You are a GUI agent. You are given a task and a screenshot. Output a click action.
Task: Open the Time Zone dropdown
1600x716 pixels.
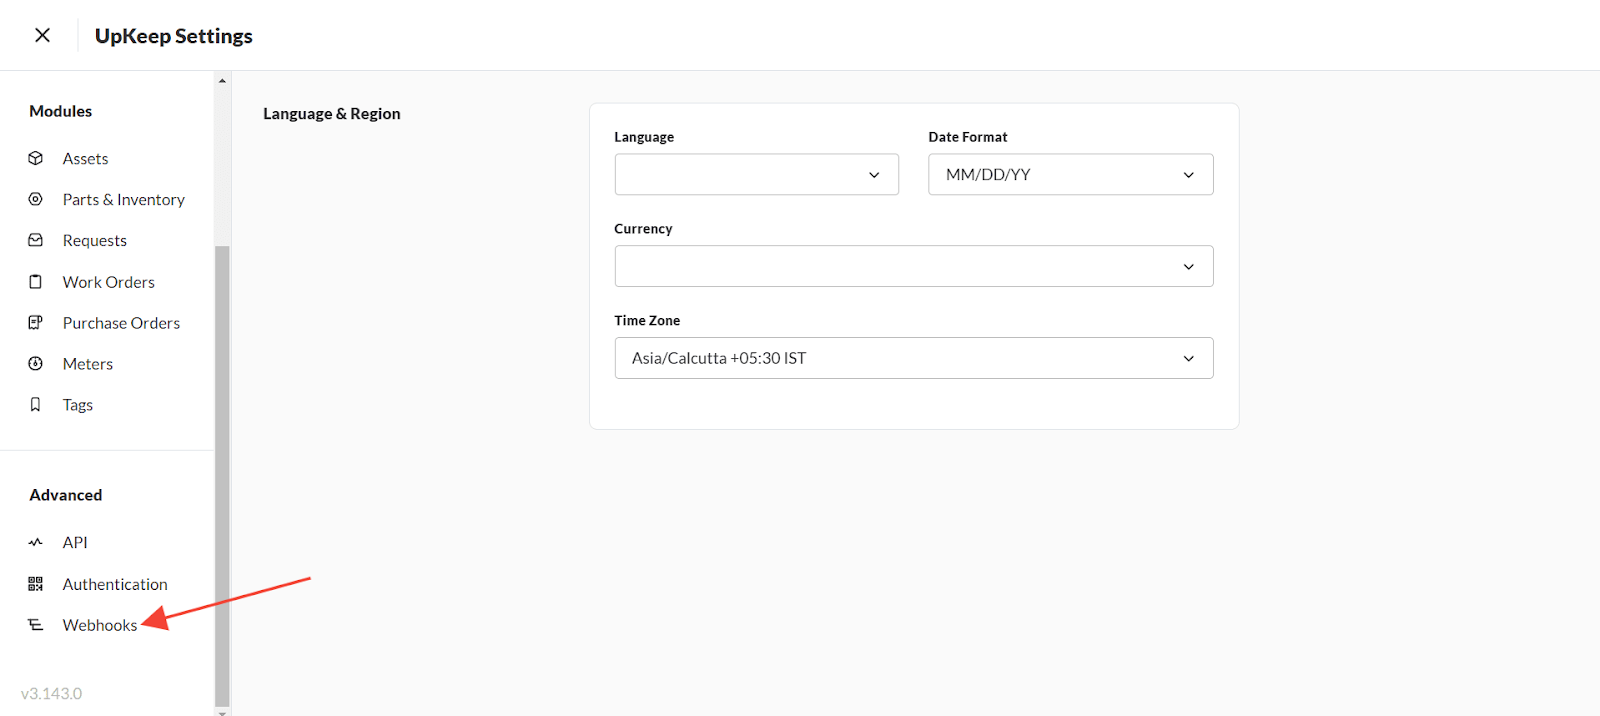click(914, 358)
